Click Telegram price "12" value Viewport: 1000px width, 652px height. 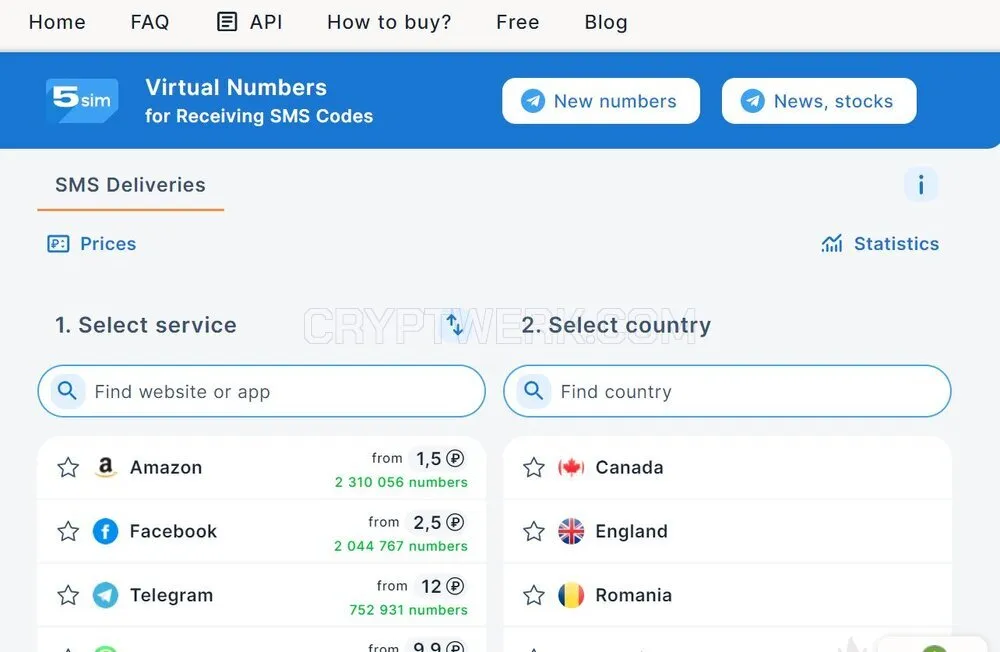point(431,586)
